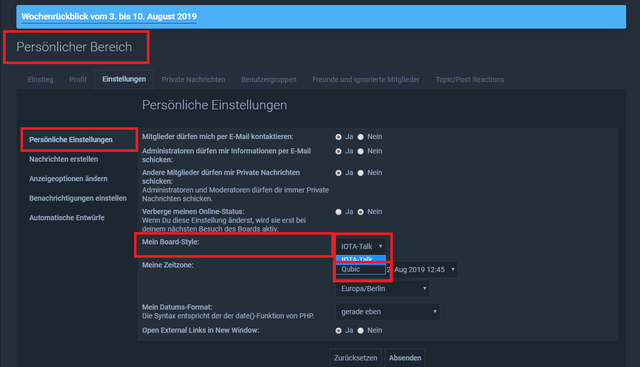
Task: Click the Mein Datums-Format label
Action: click(x=177, y=307)
